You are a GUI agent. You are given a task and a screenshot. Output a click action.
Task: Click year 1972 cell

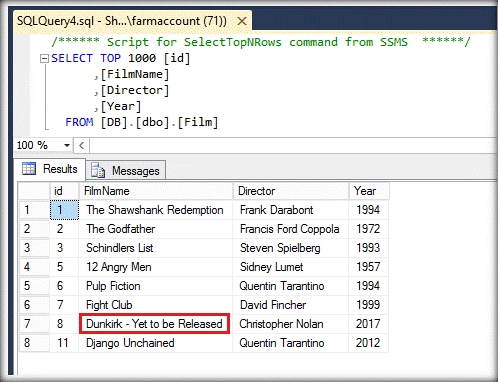click(x=369, y=229)
